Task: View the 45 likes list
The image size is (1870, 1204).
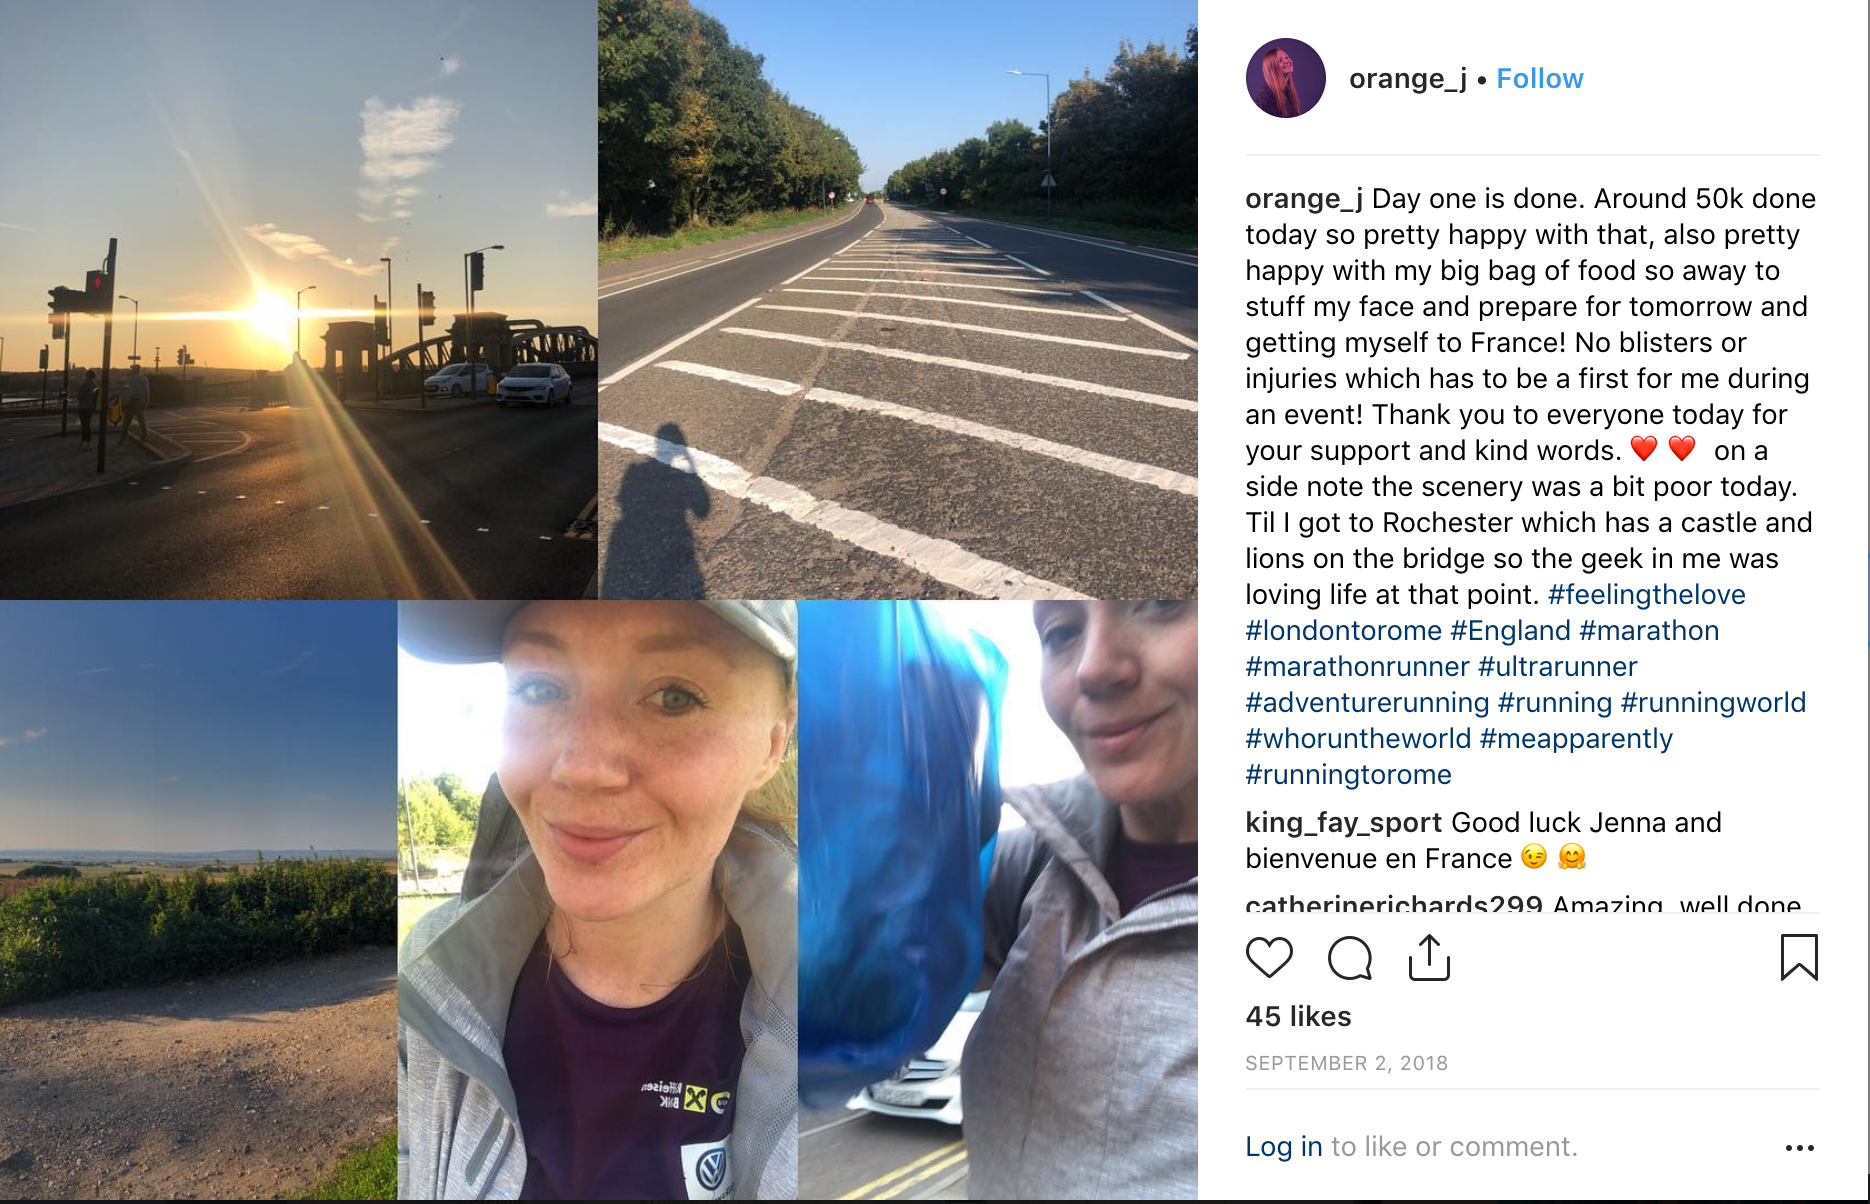Action: coord(1298,1016)
